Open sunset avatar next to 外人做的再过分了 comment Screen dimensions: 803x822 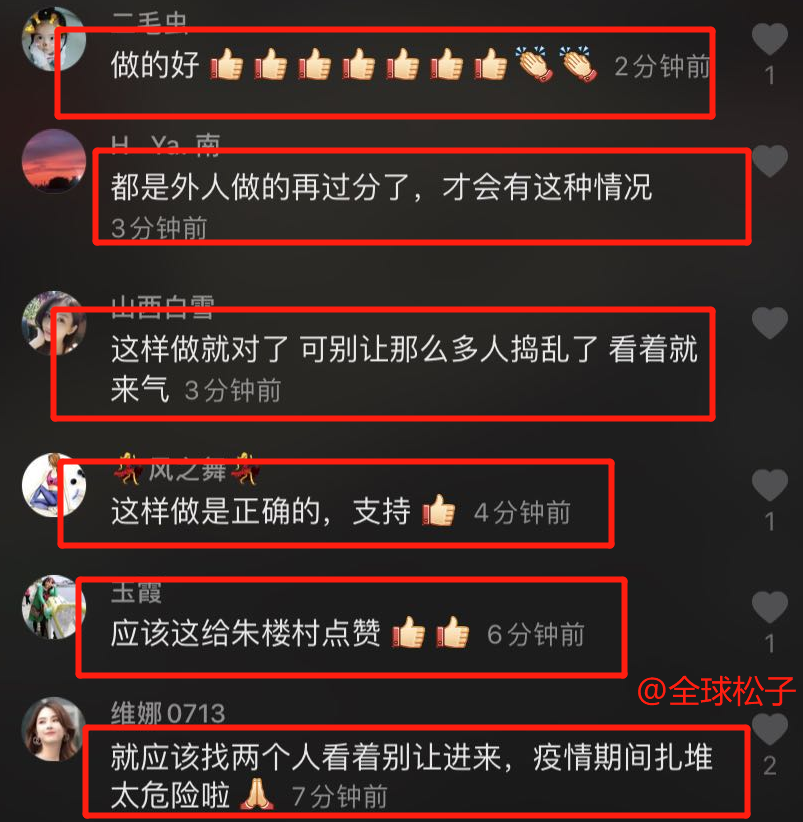pyautogui.click(x=53, y=161)
